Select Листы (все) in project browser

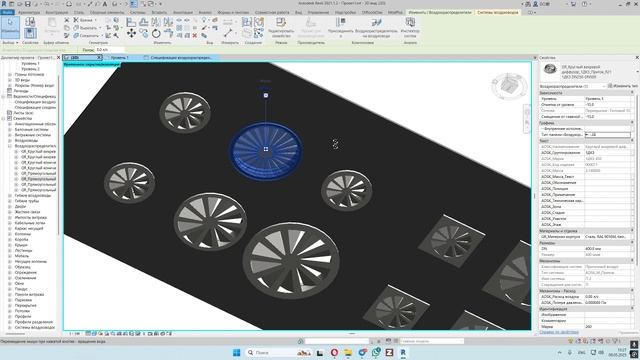coord(24,113)
